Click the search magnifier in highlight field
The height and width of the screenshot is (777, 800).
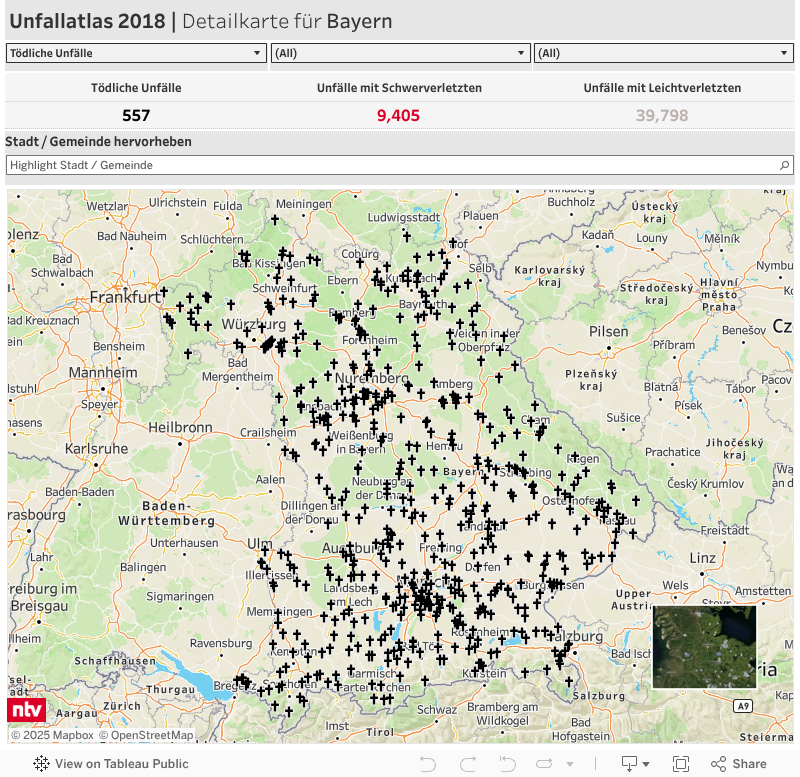pos(785,165)
